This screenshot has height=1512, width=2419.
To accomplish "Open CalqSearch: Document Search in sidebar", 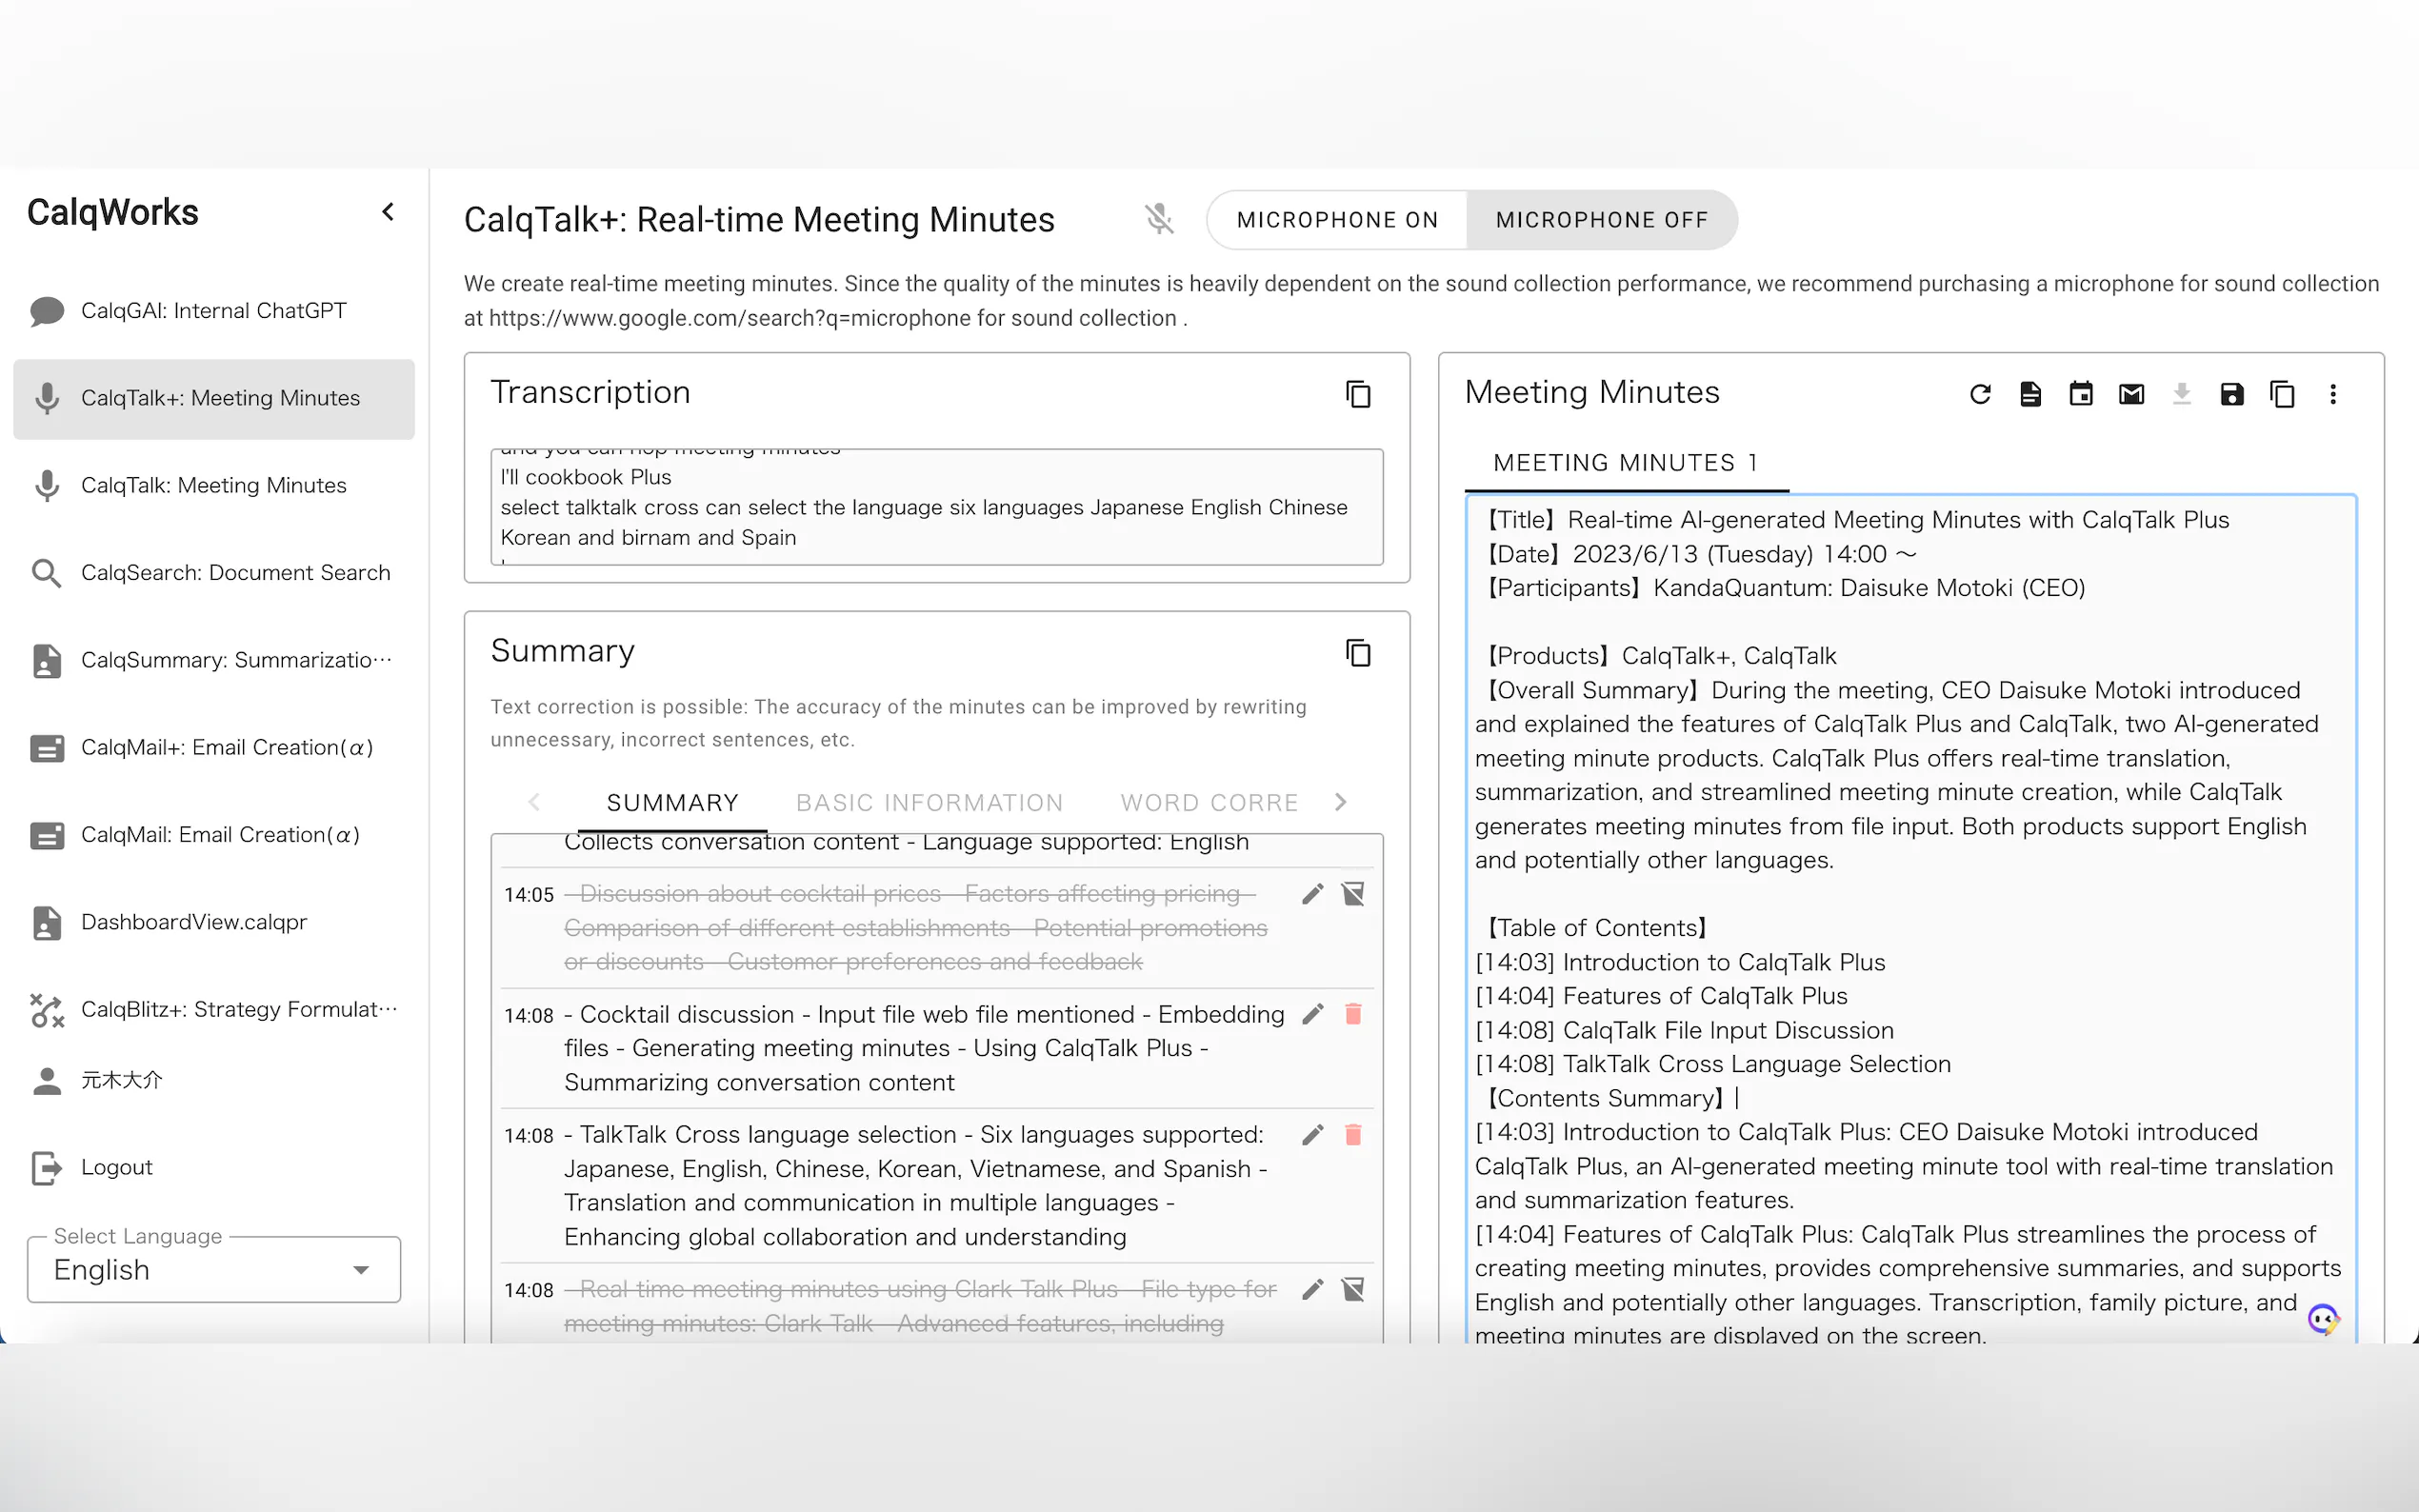I will (x=235, y=573).
